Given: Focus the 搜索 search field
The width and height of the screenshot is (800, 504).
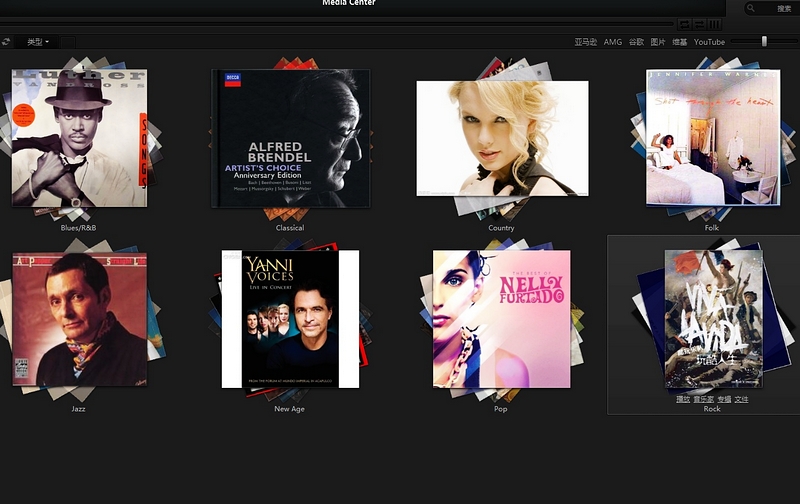Looking at the screenshot, I should [x=771, y=8].
